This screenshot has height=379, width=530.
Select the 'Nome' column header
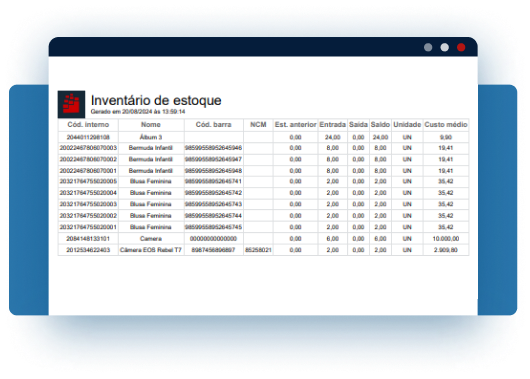[151, 125]
